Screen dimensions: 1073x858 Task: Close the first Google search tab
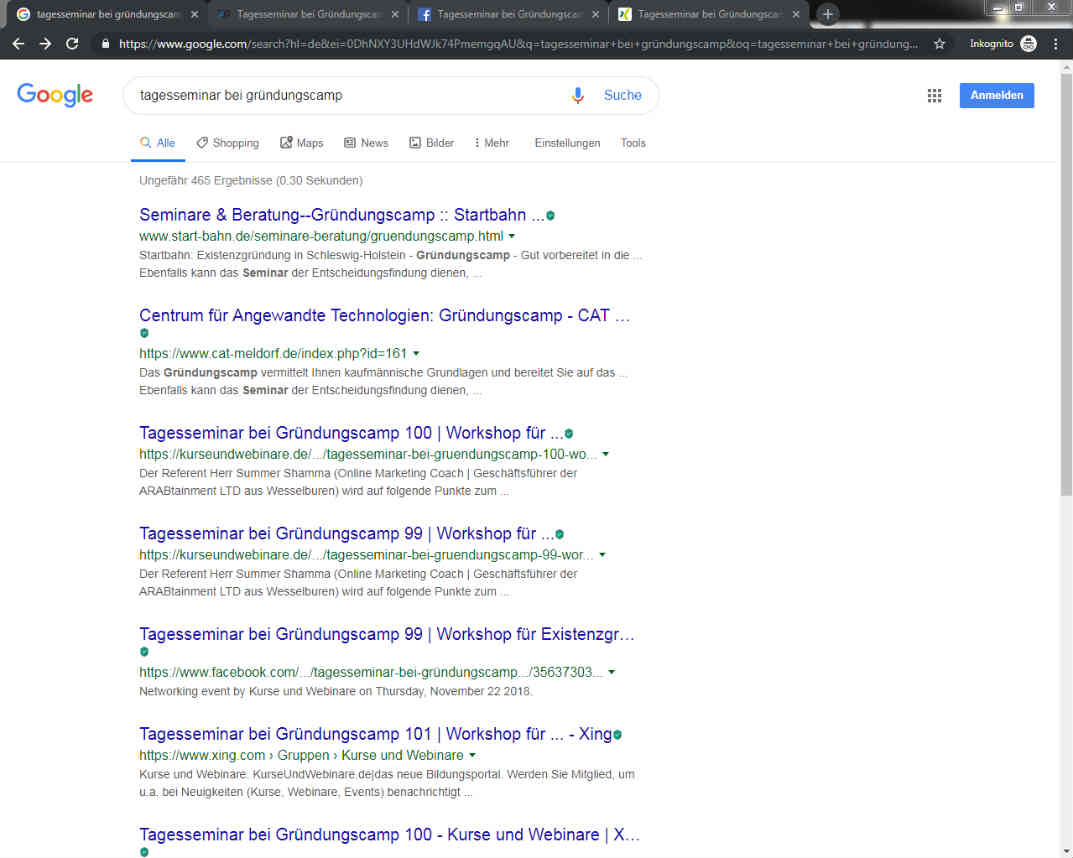point(194,14)
